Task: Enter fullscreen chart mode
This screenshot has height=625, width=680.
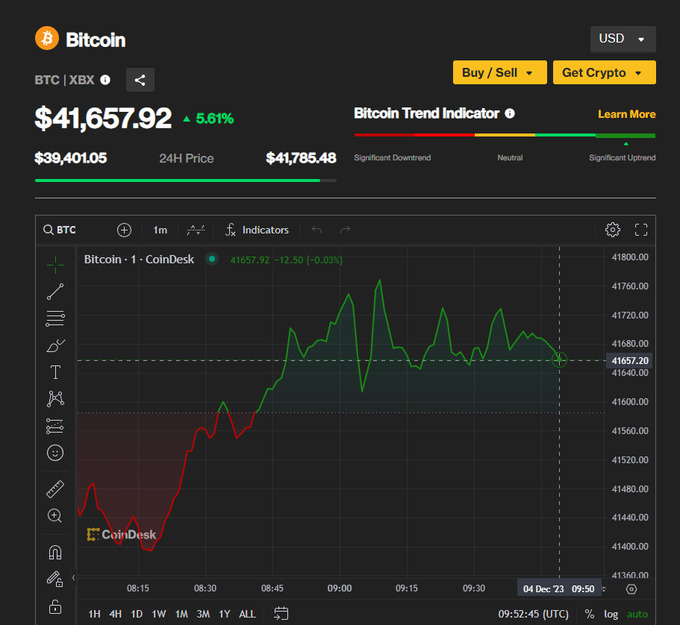Action: [641, 230]
